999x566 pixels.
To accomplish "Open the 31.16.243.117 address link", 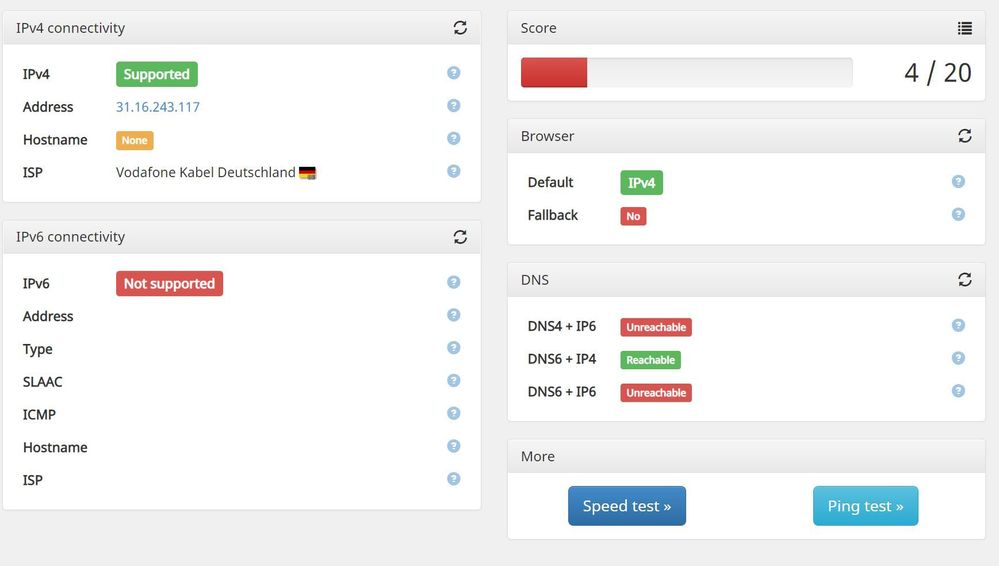I will click(x=157, y=107).
